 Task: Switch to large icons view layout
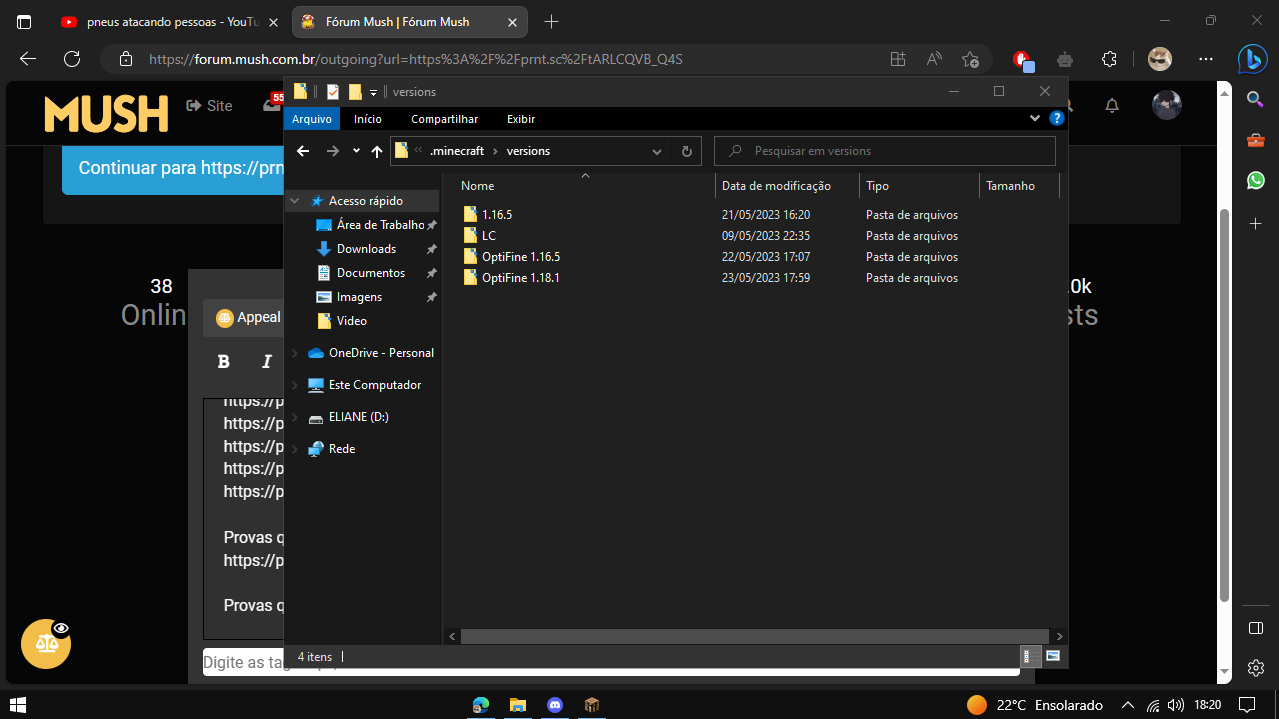pos(1052,656)
